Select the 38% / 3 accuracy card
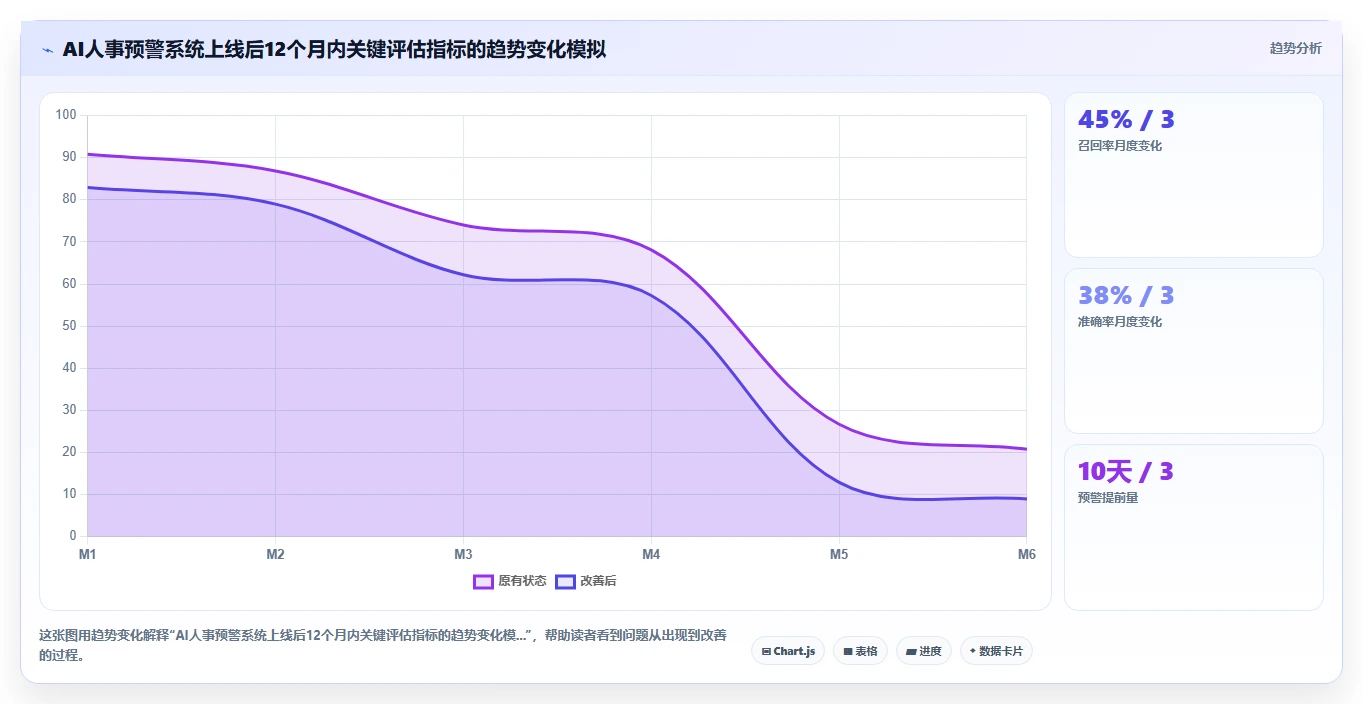Viewport: 1363px width, 704px height. [x=1194, y=351]
